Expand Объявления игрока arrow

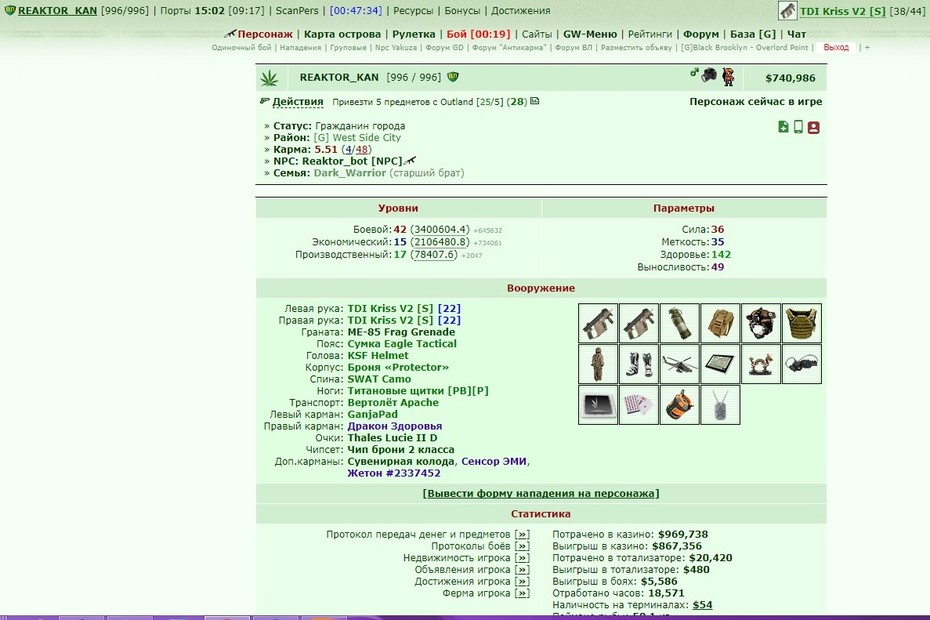pyautogui.click(x=522, y=570)
